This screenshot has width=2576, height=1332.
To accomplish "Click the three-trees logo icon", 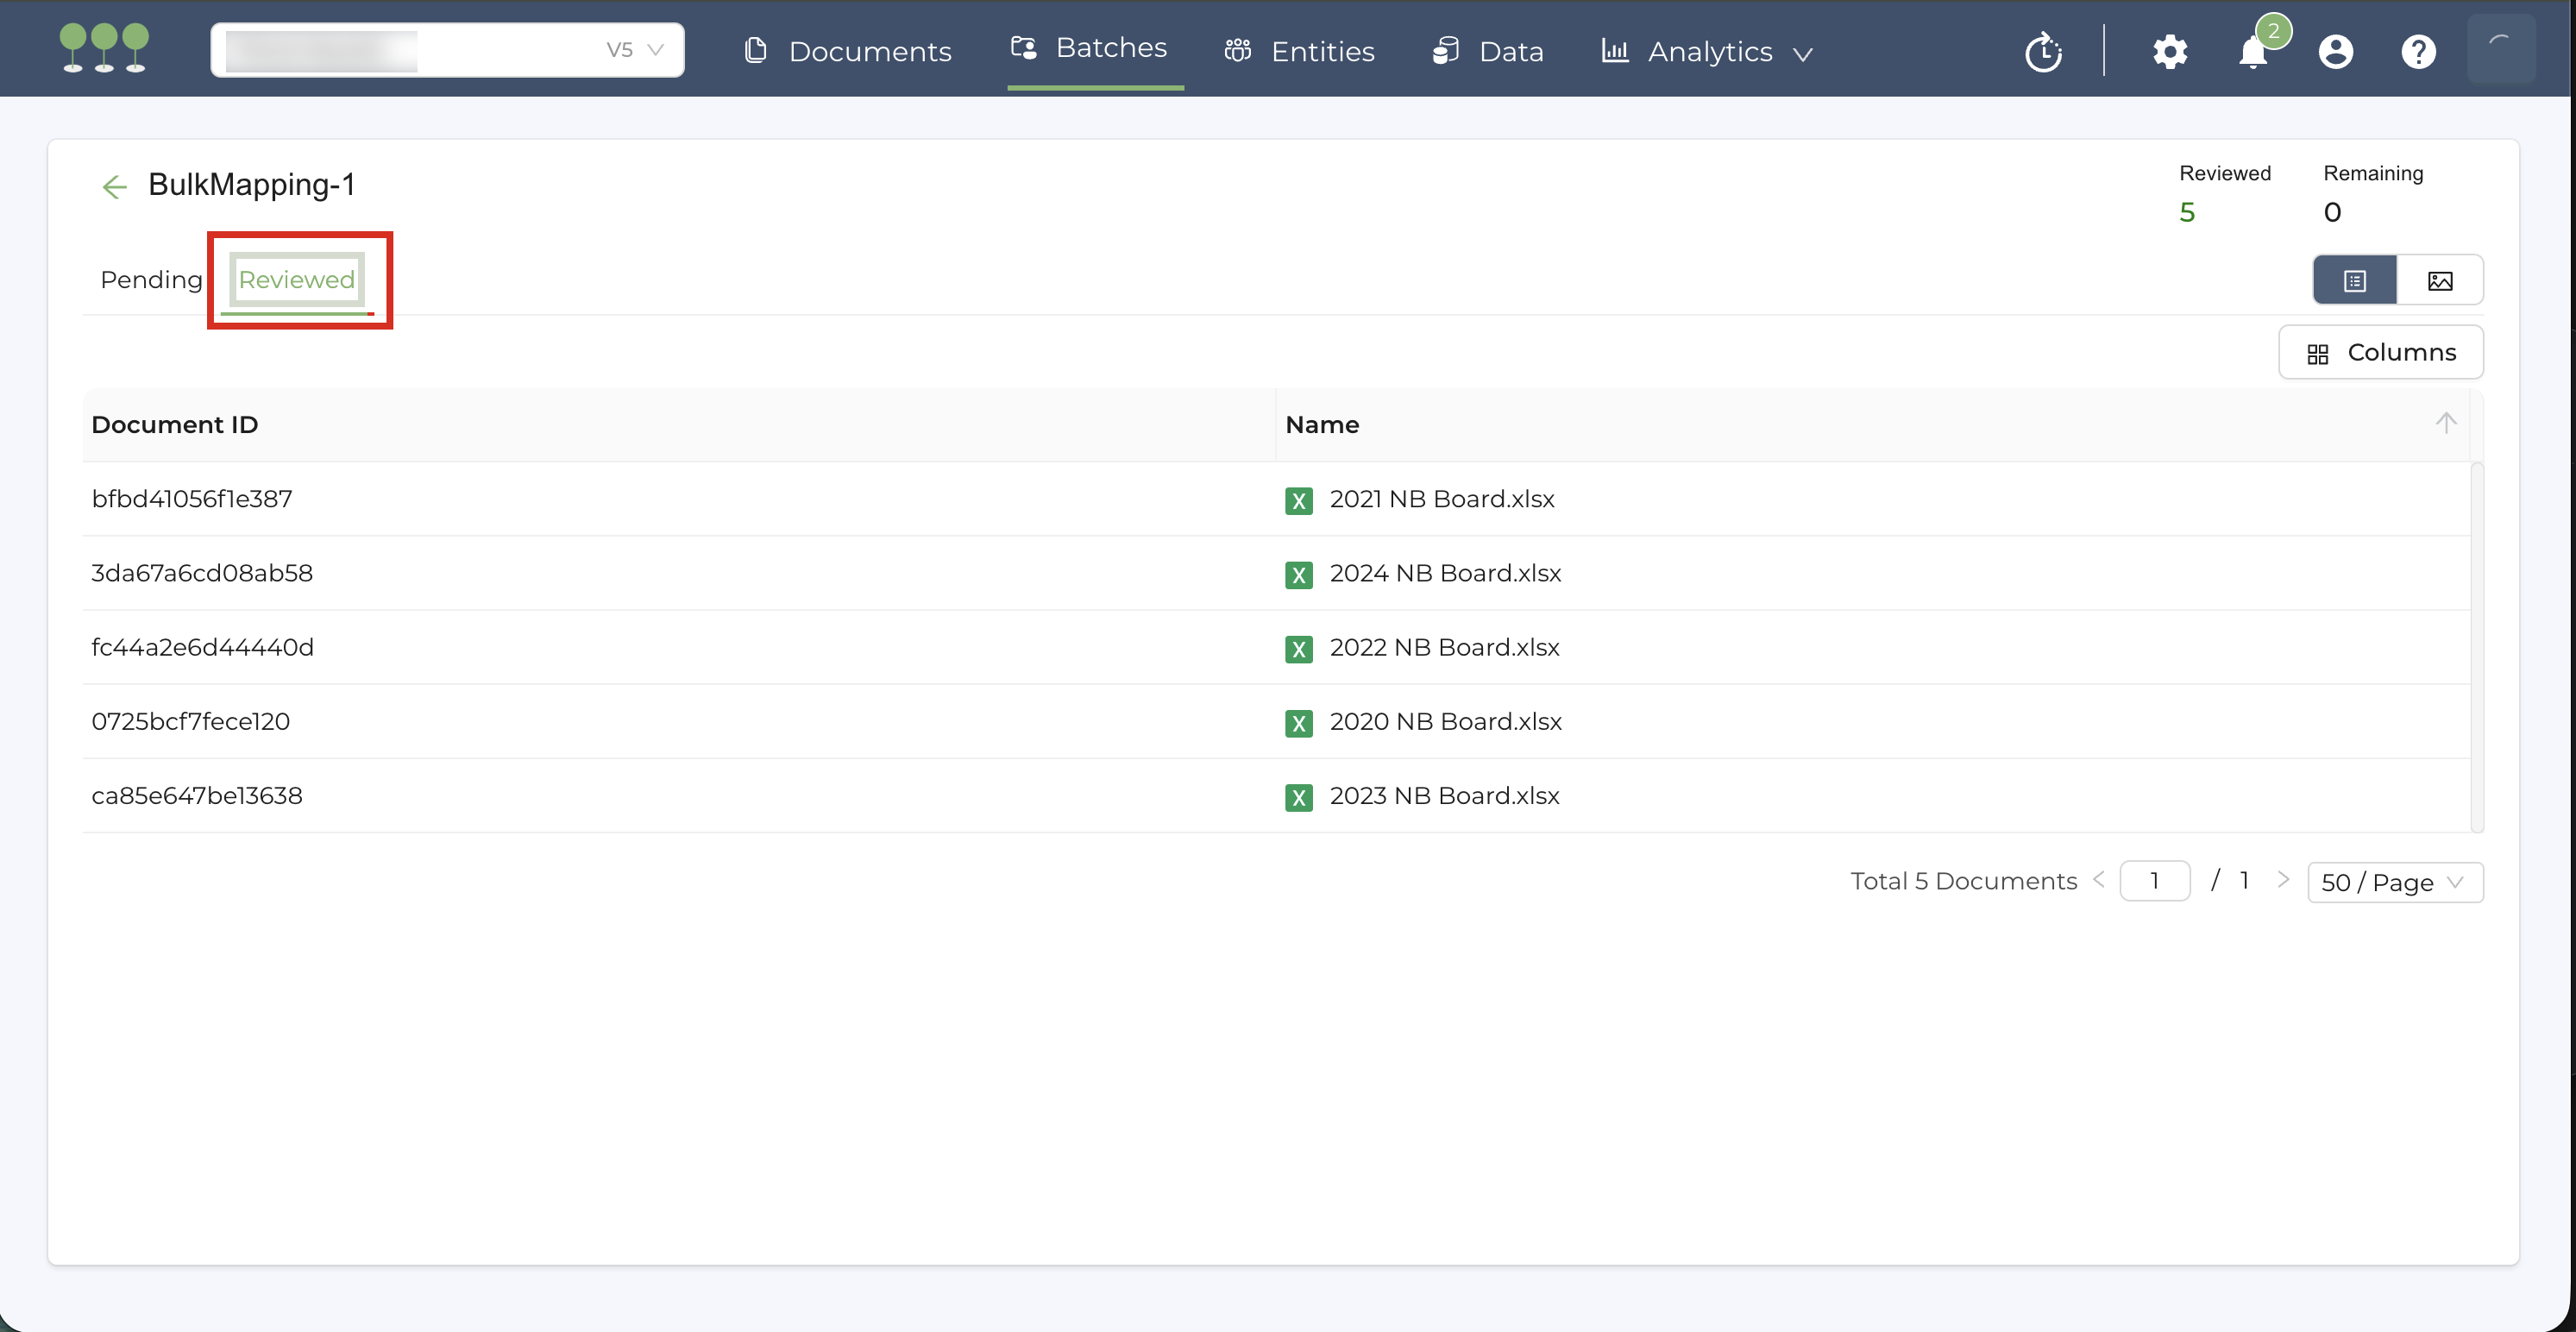I will [104, 48].
